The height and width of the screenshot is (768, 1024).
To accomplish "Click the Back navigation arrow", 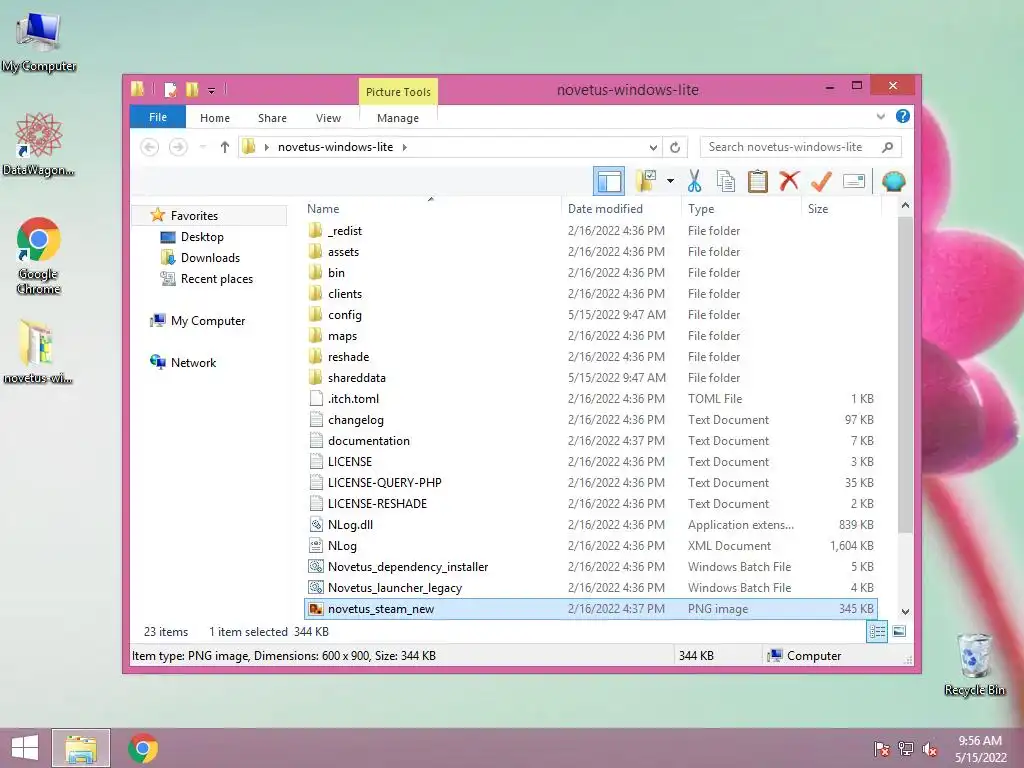I will click(x=150, y=147).
